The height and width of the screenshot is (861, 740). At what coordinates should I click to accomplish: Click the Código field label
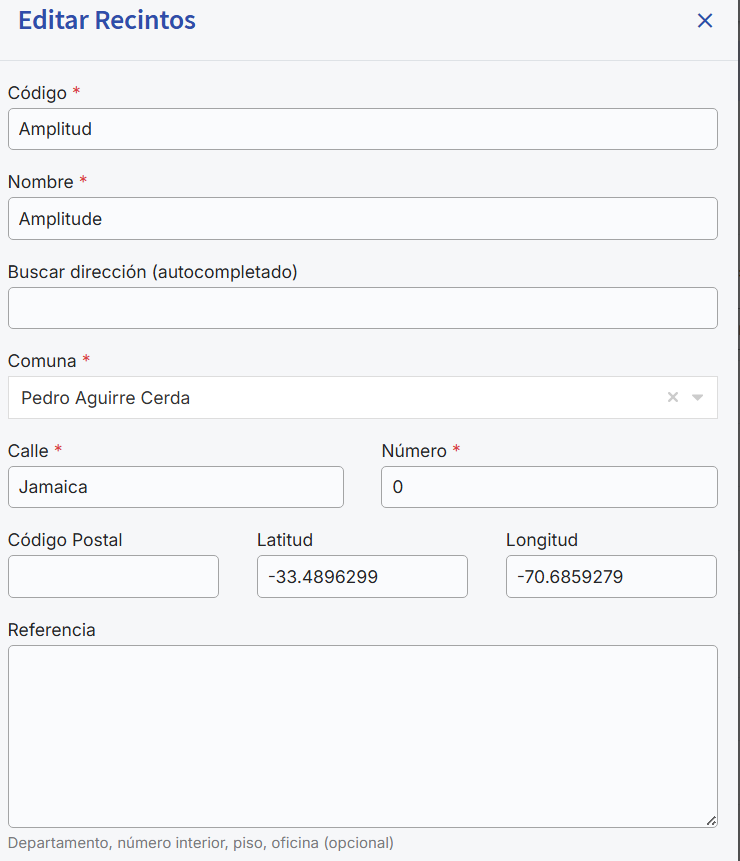pos(37,93)
